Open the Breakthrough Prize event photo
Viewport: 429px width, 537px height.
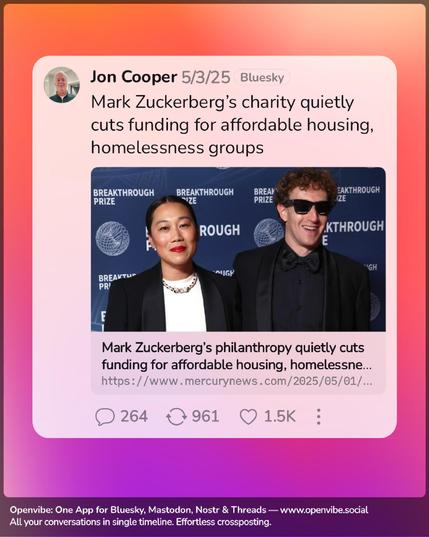[x=238, y=249]
